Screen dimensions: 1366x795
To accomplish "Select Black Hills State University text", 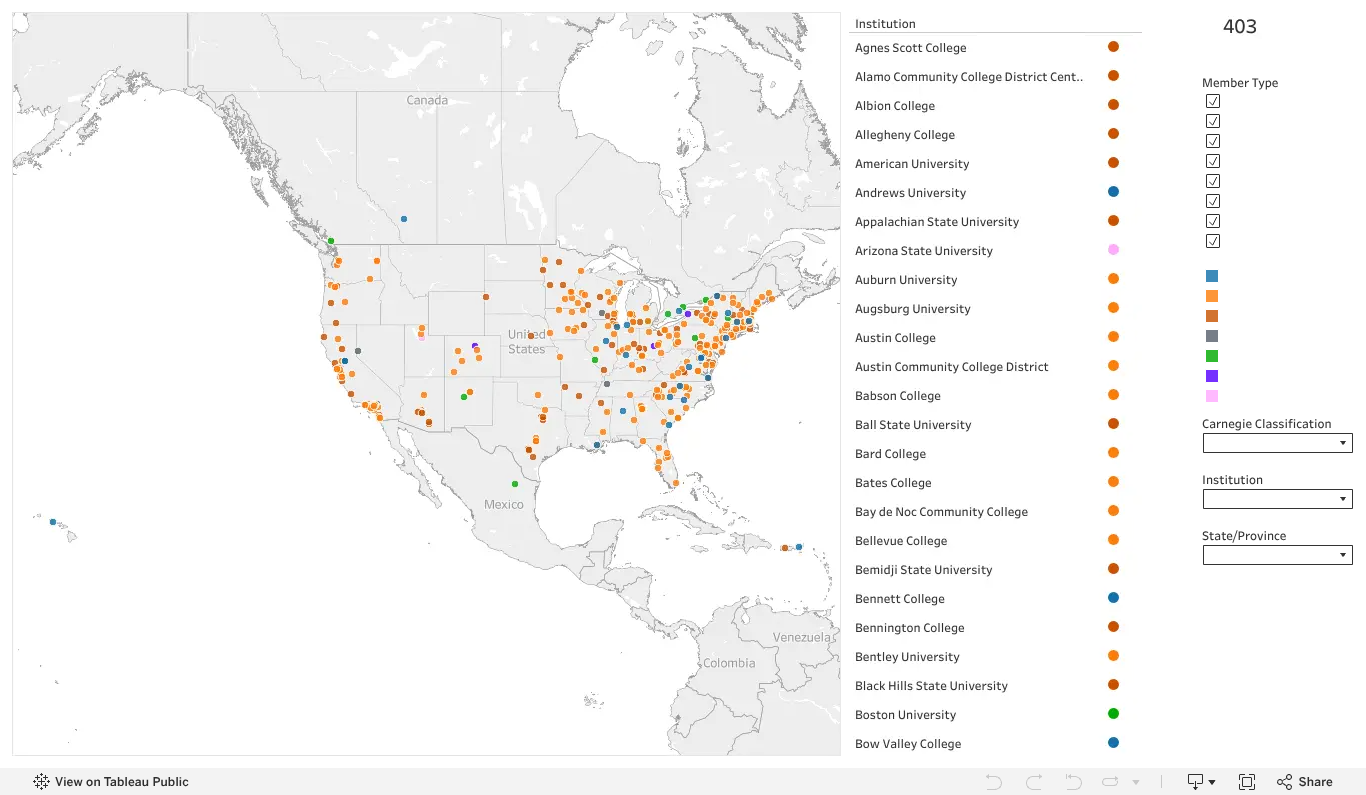I will [931, 686].
